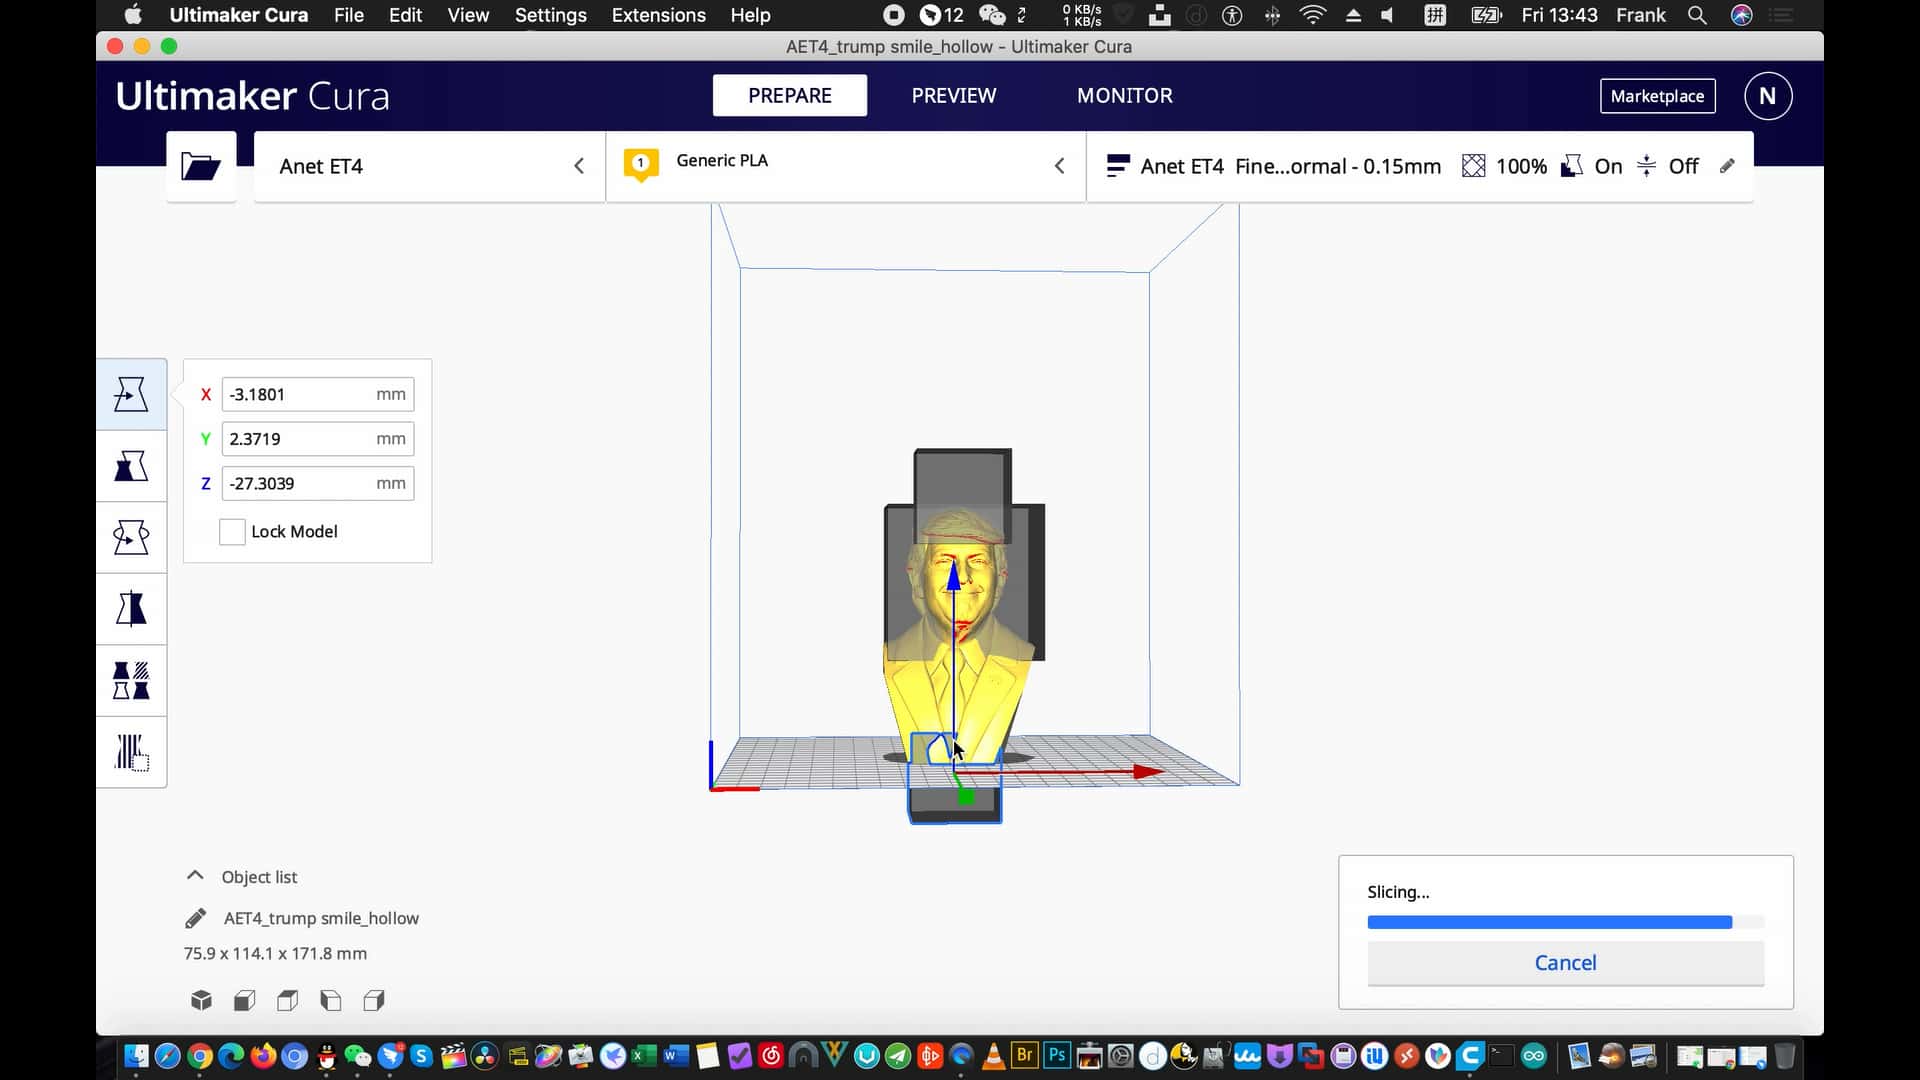
Task: Select the Move tool
Action: point(131,394)
